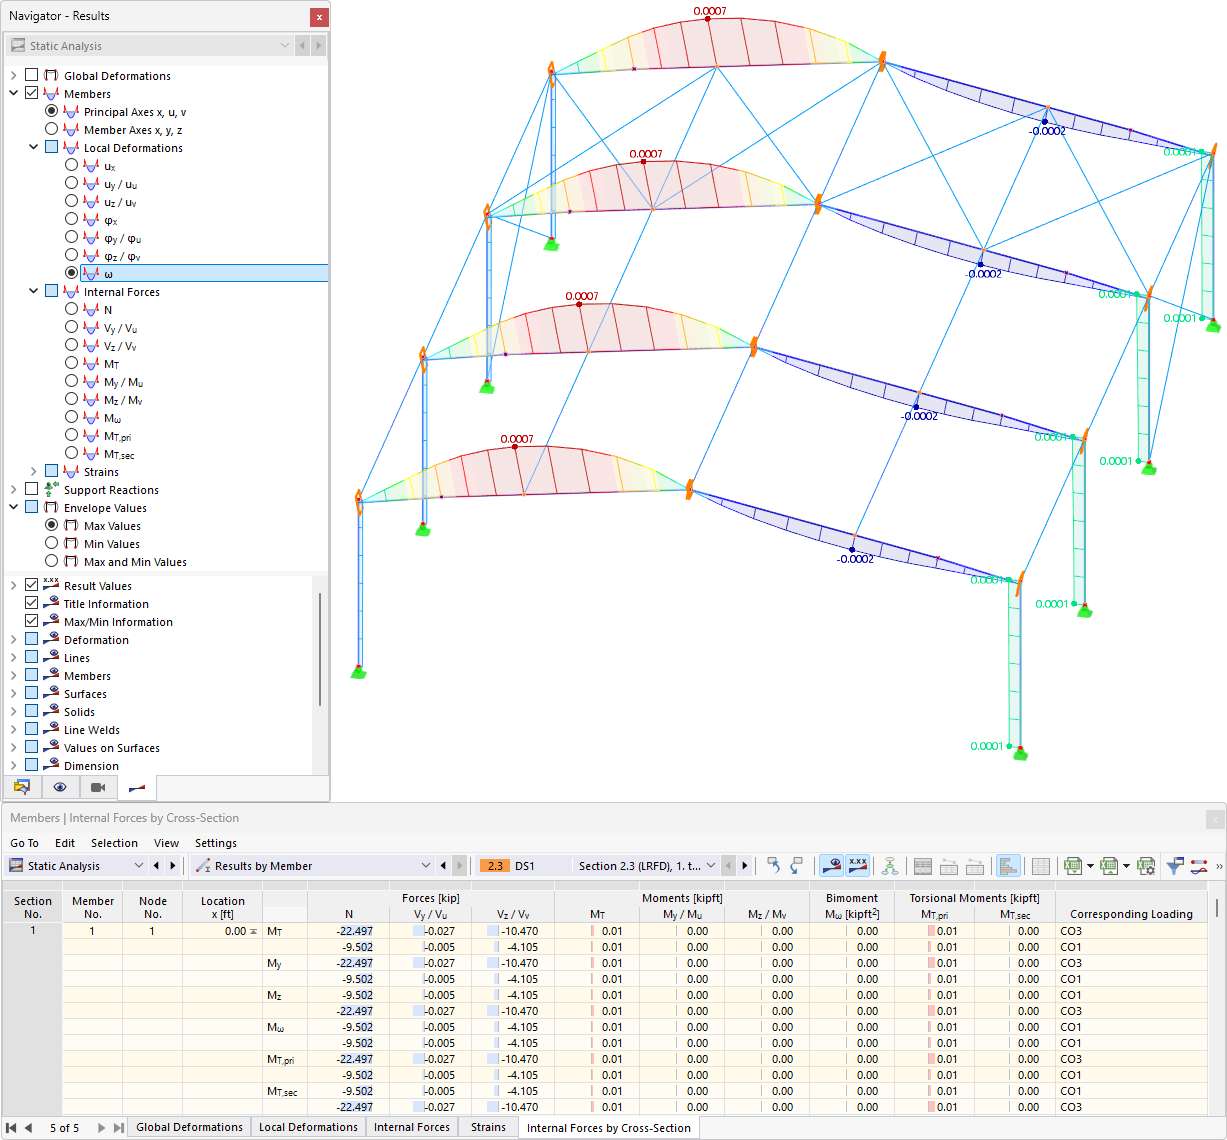Toggle result visibility eye icon in table toolbar
Image resolution: width=1227 pixels, height=1140 pixels.
point(831,866)
